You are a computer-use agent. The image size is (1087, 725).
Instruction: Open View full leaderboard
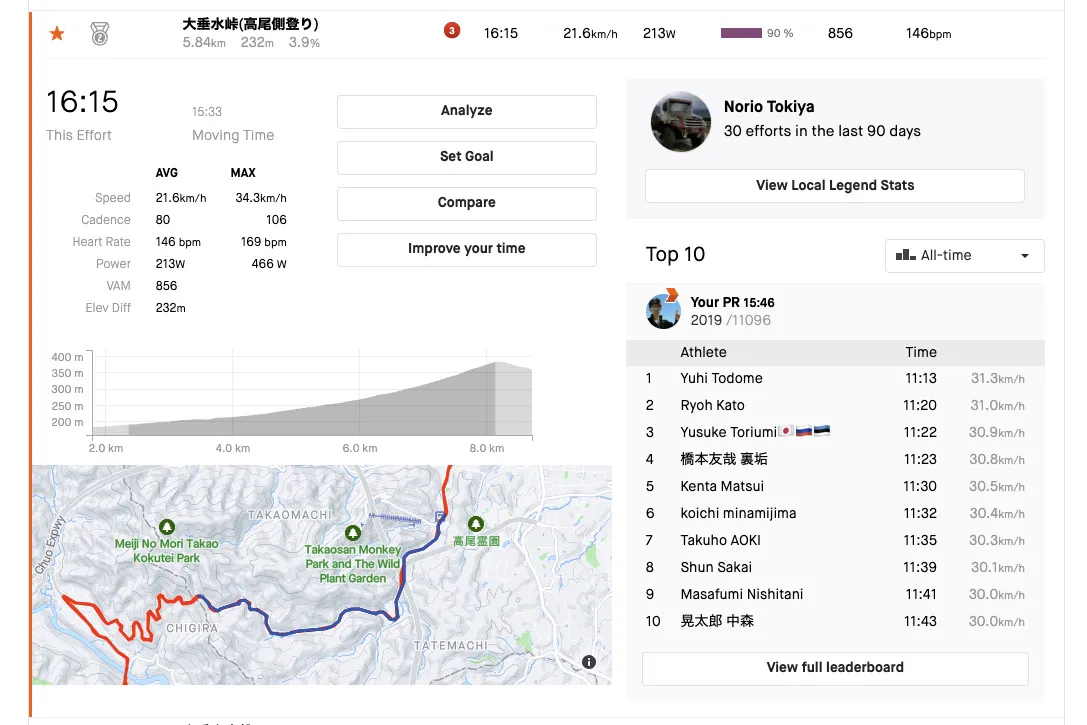(x=834, y=668)
